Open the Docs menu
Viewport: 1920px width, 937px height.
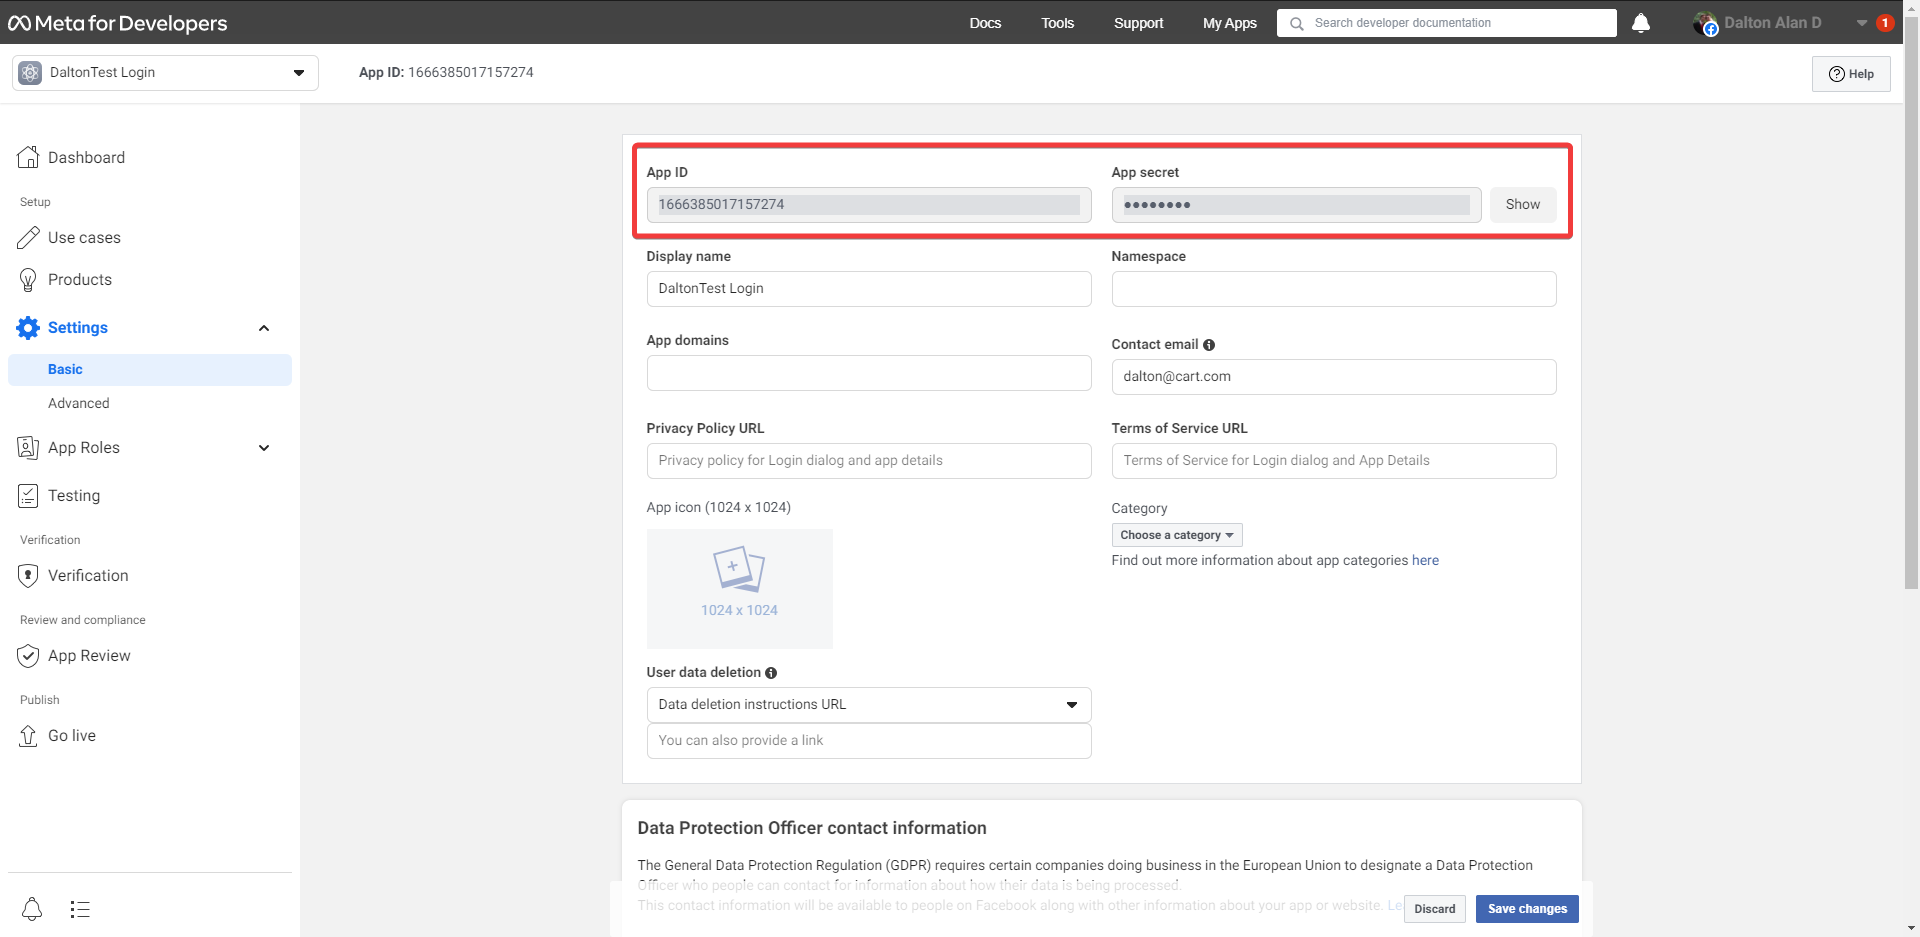pyautogui.click(x=985, y=23)
